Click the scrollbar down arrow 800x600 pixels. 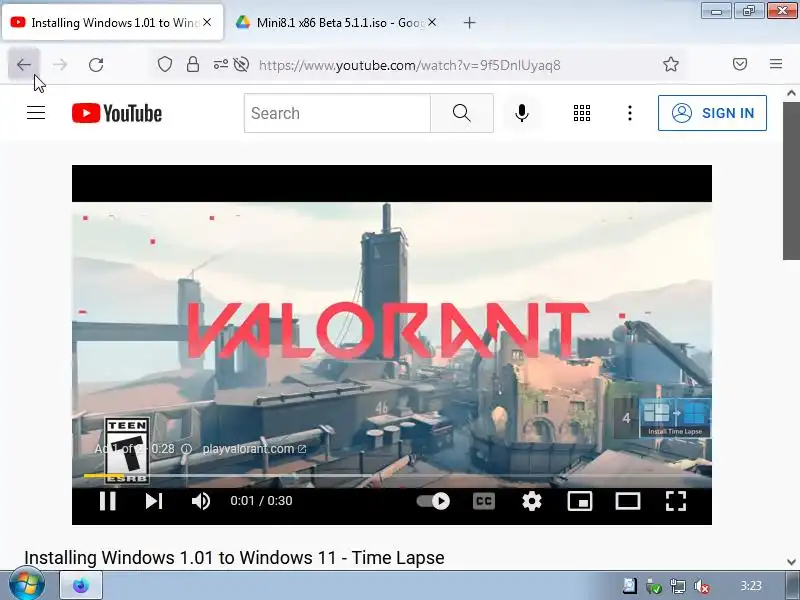[791, 561]
